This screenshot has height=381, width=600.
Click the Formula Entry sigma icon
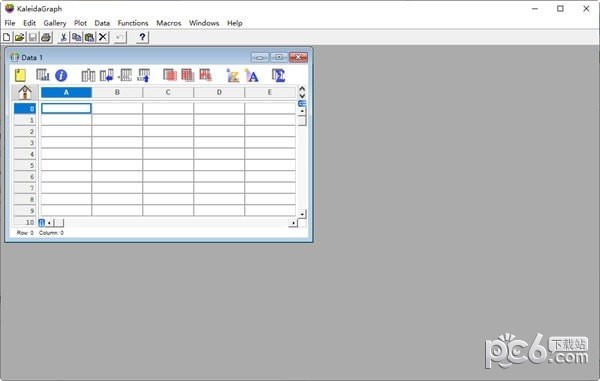278,75
